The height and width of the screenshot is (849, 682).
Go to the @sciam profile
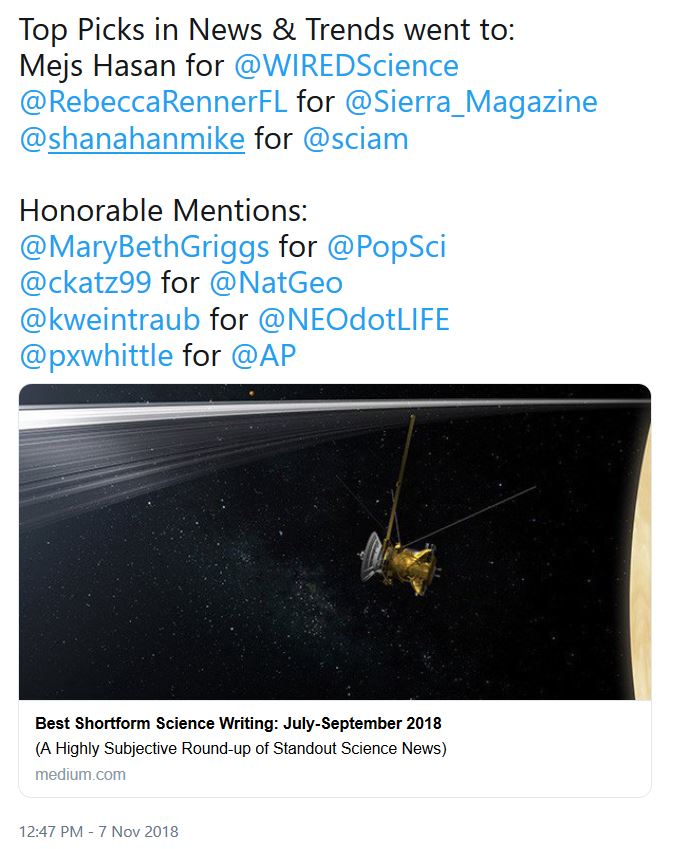(355, 138)
